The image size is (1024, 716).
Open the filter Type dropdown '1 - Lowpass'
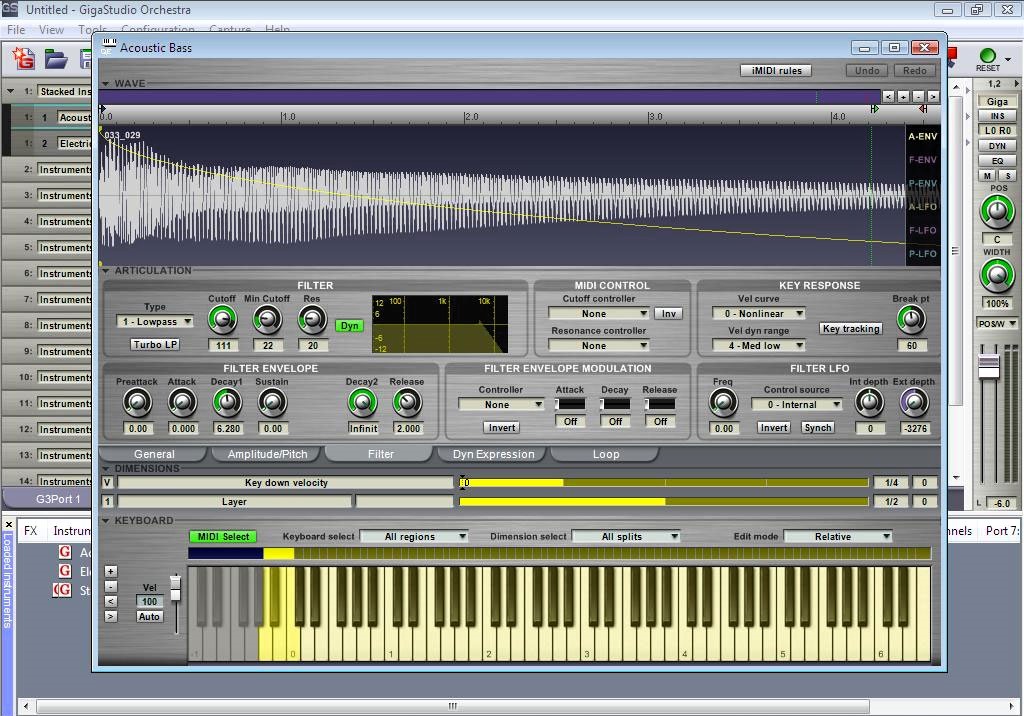155,321
